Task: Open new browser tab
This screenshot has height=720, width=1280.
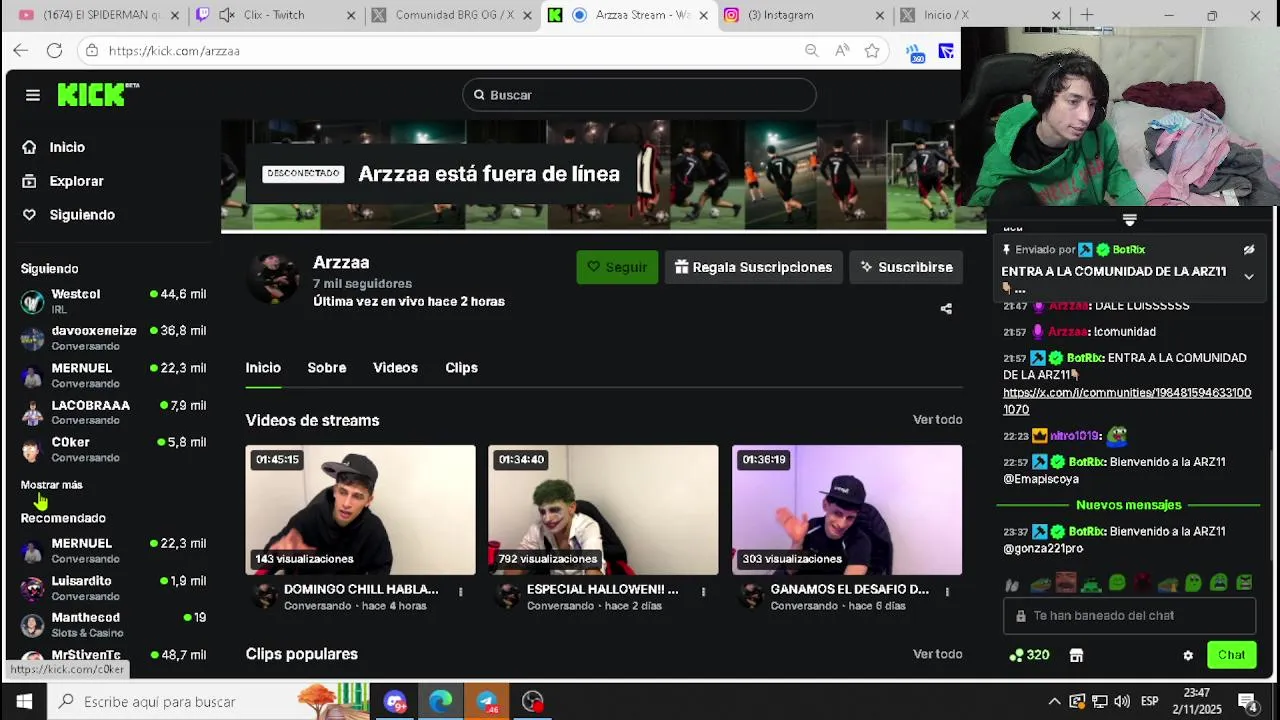Action: coord(1087,15)
